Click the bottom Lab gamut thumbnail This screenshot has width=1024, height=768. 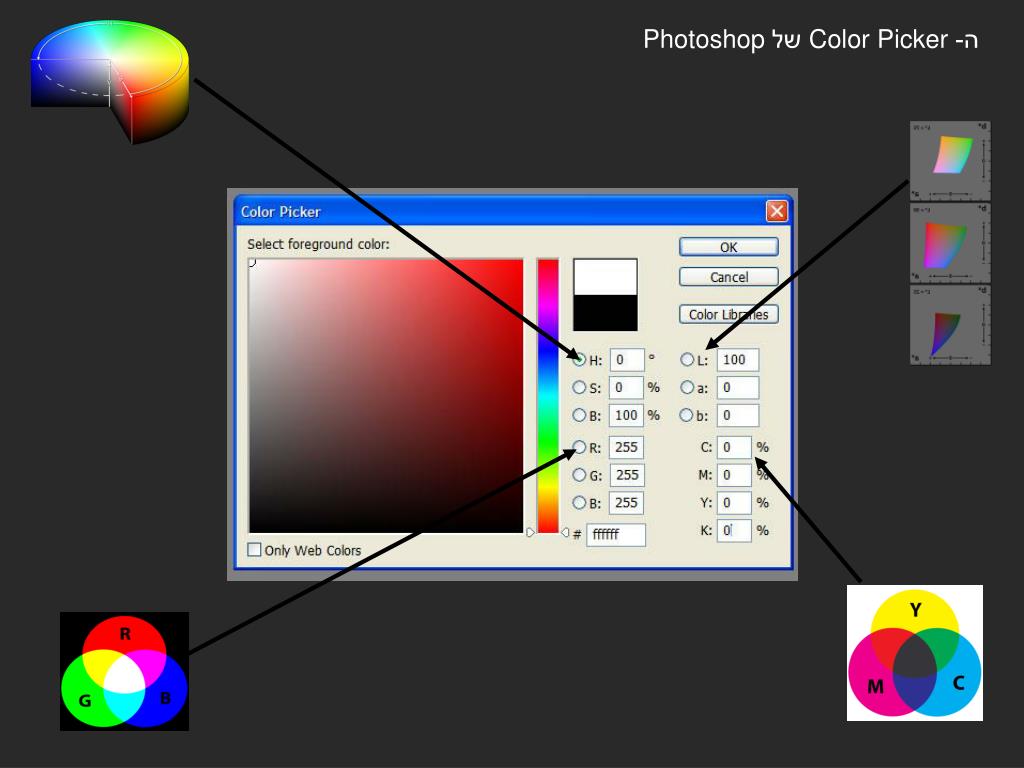coord(950,325)
